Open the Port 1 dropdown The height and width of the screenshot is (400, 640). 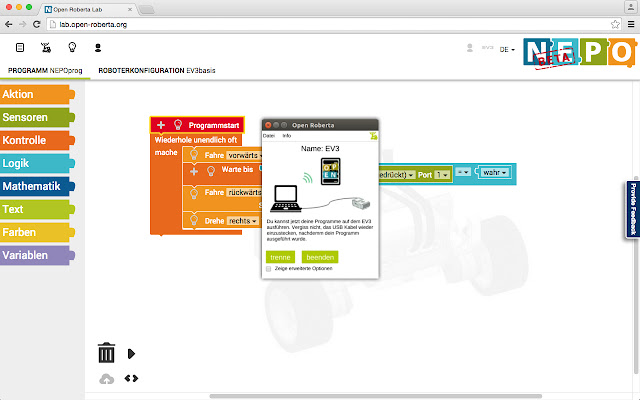442,175
